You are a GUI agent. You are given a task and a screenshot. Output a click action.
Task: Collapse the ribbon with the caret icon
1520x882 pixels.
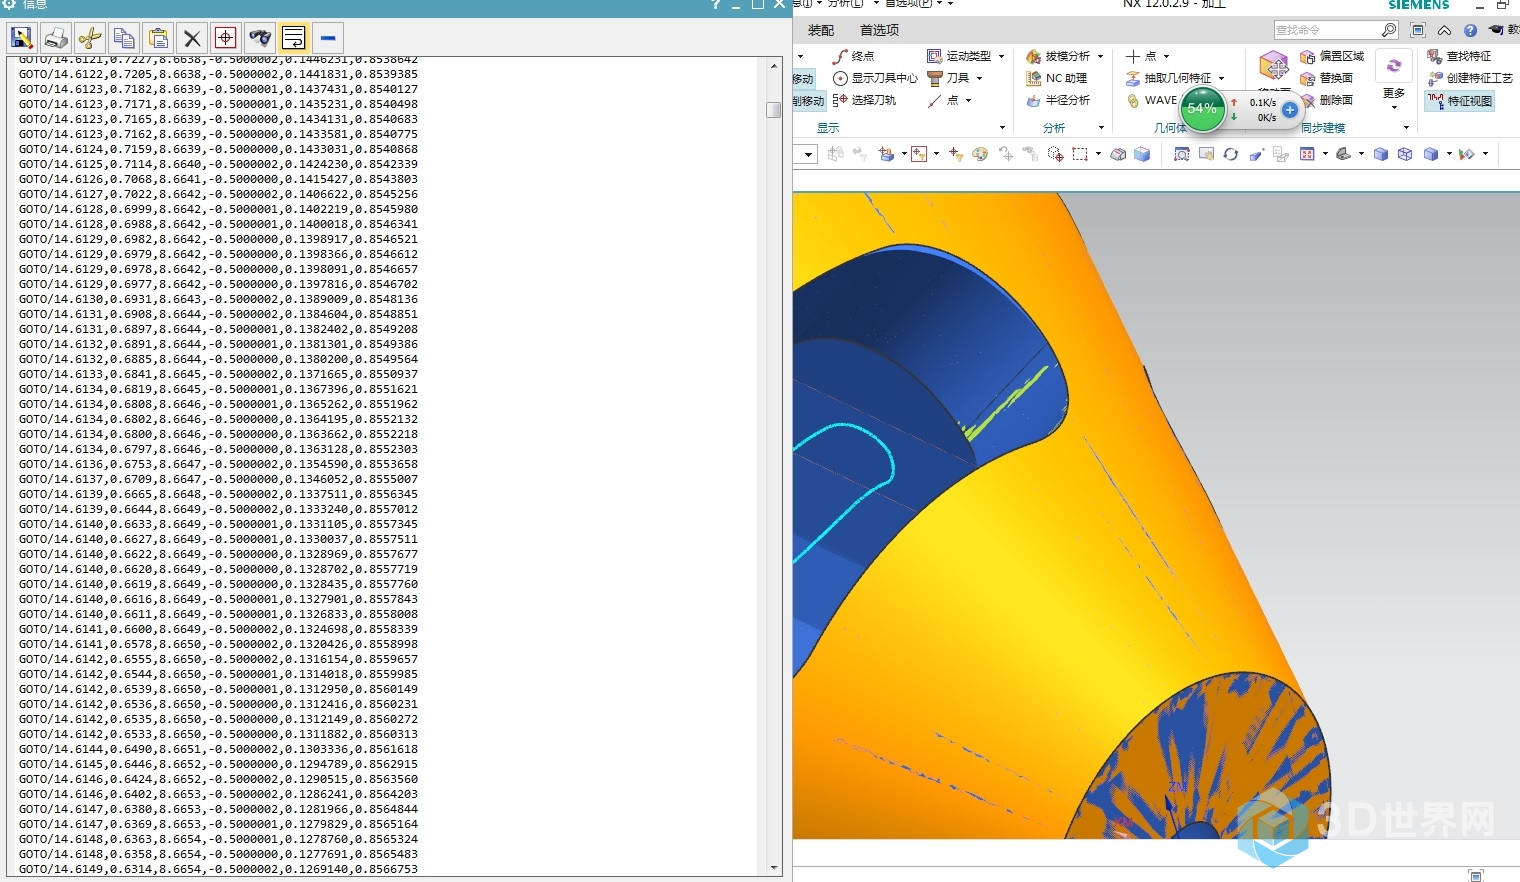(1444, 30)
